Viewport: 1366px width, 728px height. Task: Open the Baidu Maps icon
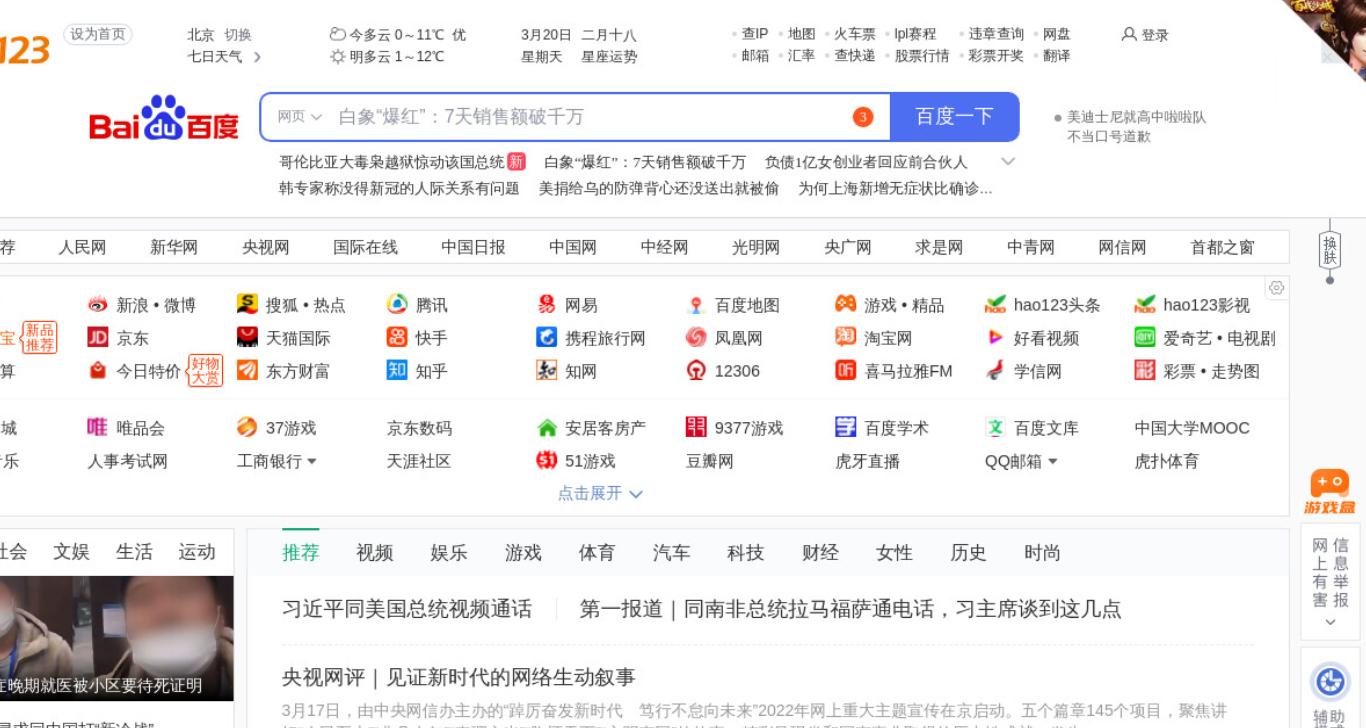696,305
